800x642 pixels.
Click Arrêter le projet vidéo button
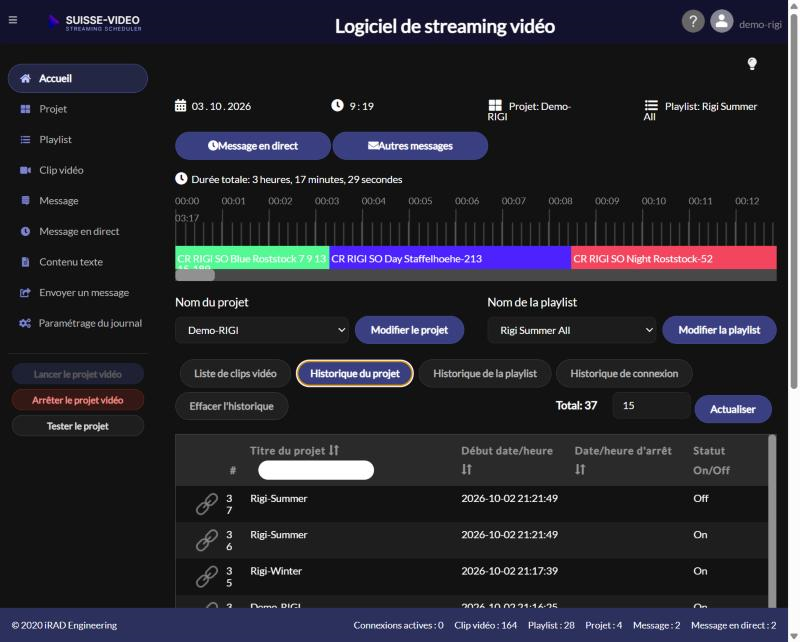(x=78, y=400)
